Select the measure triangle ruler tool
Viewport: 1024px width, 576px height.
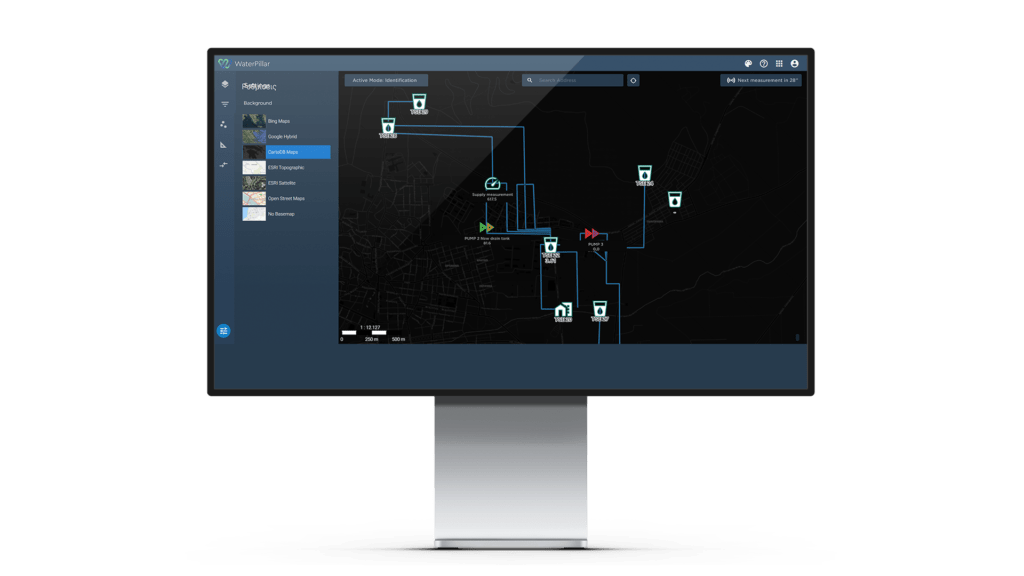(224, 145)
